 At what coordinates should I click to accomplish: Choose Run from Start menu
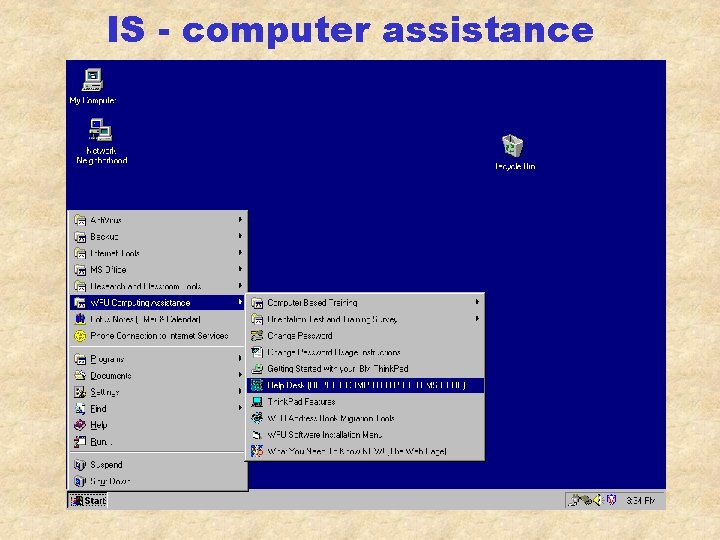158,442
